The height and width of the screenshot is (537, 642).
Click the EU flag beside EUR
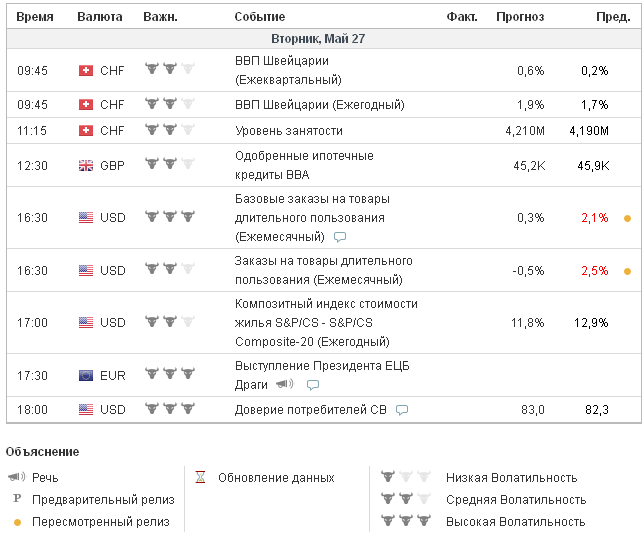click(85, 375)
